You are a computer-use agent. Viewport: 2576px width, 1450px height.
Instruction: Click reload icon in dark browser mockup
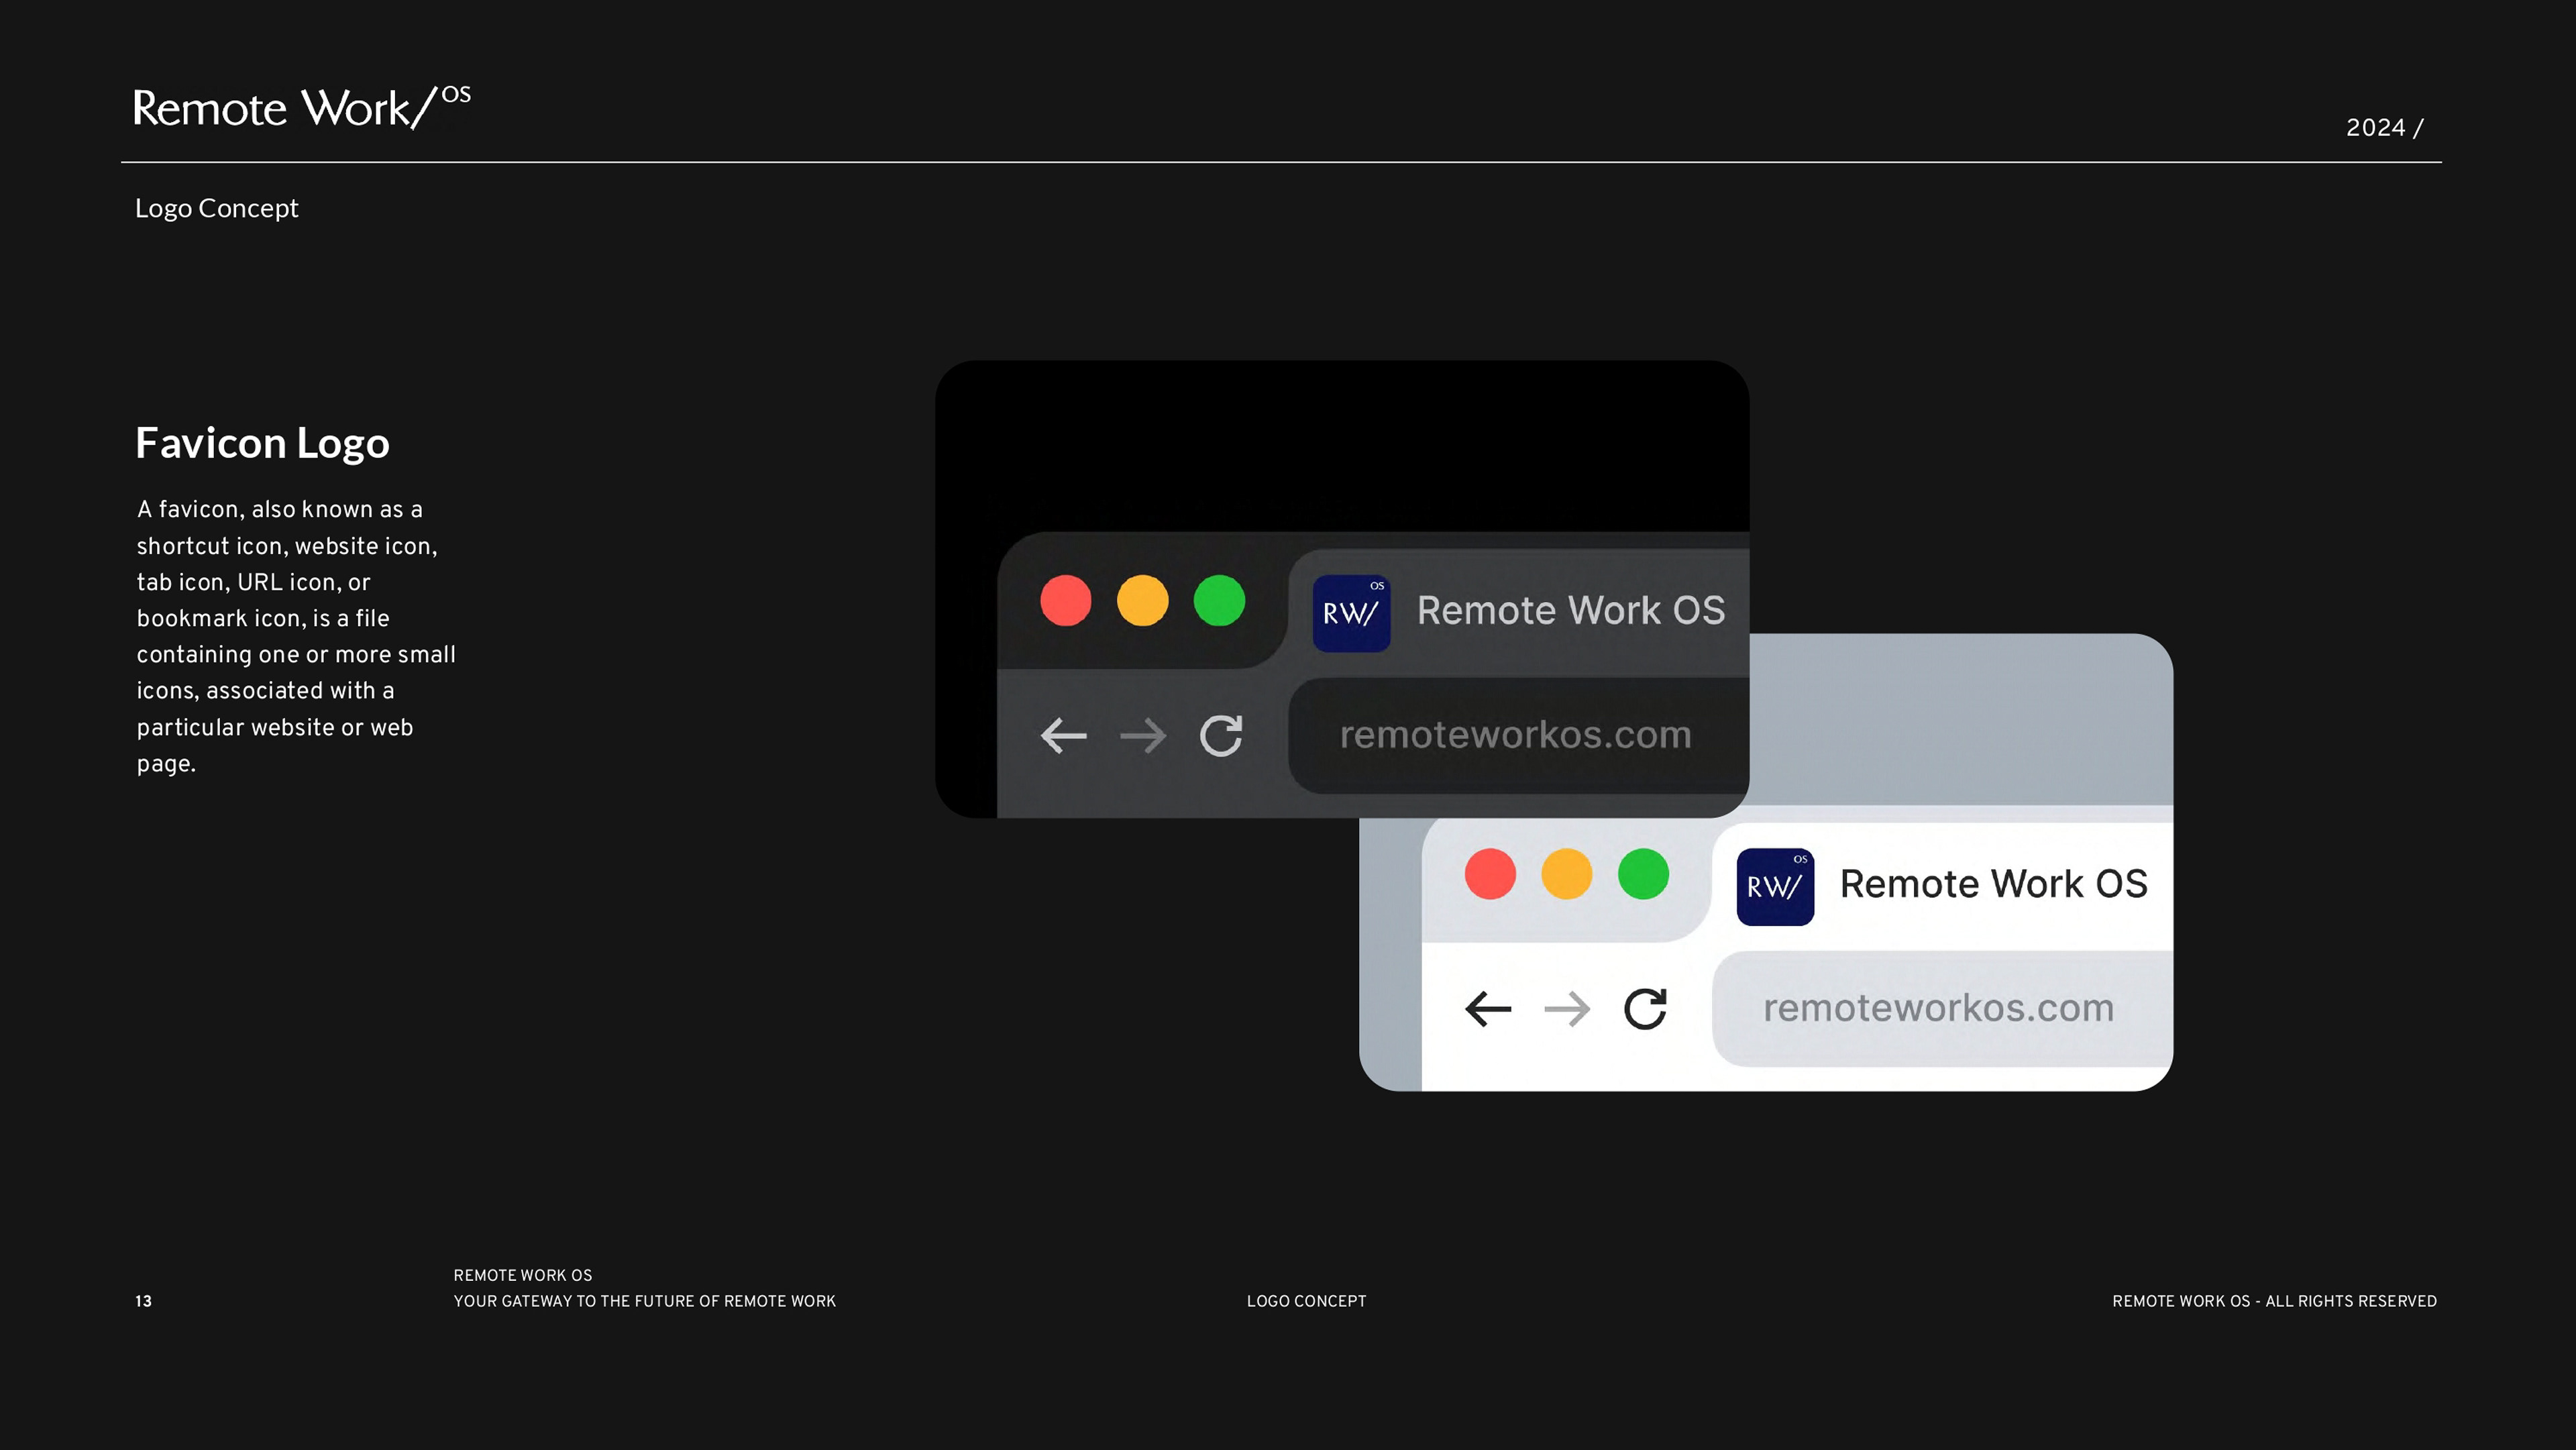(x=1221, y=736)
